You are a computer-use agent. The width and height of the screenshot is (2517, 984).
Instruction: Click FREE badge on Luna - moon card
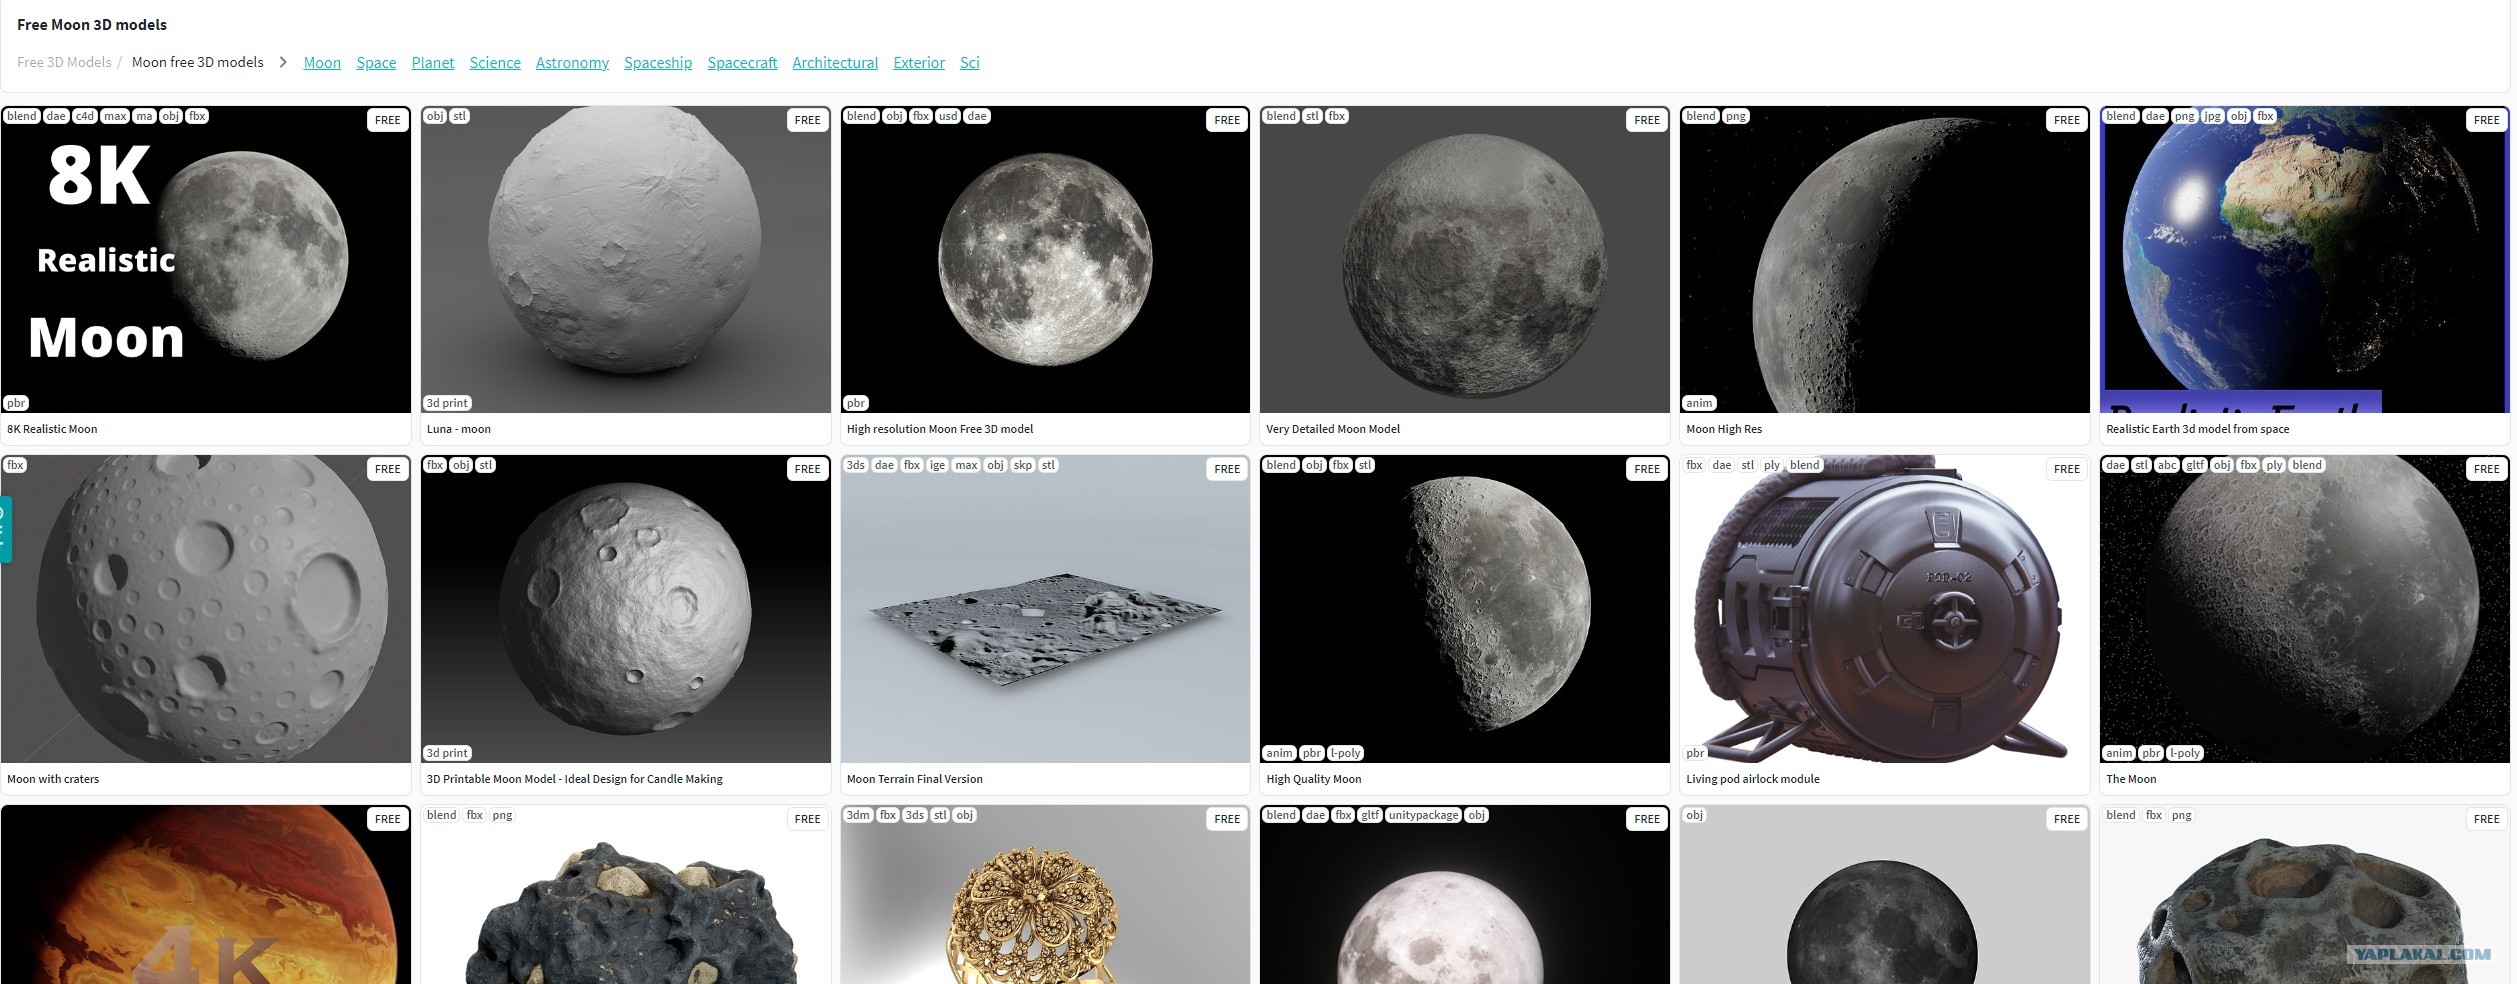point(808,120)
